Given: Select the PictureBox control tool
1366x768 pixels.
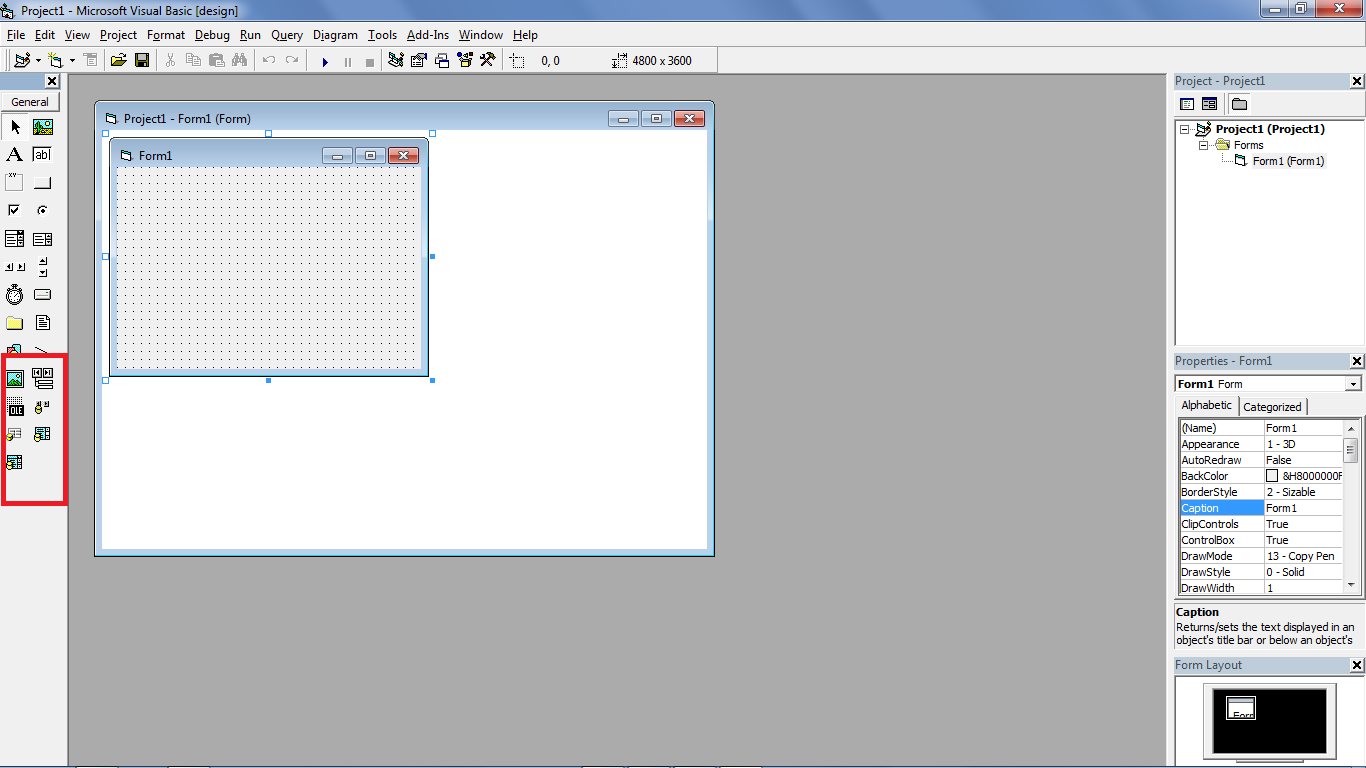Looking at the screenshot, I should (x=43, y=127).
